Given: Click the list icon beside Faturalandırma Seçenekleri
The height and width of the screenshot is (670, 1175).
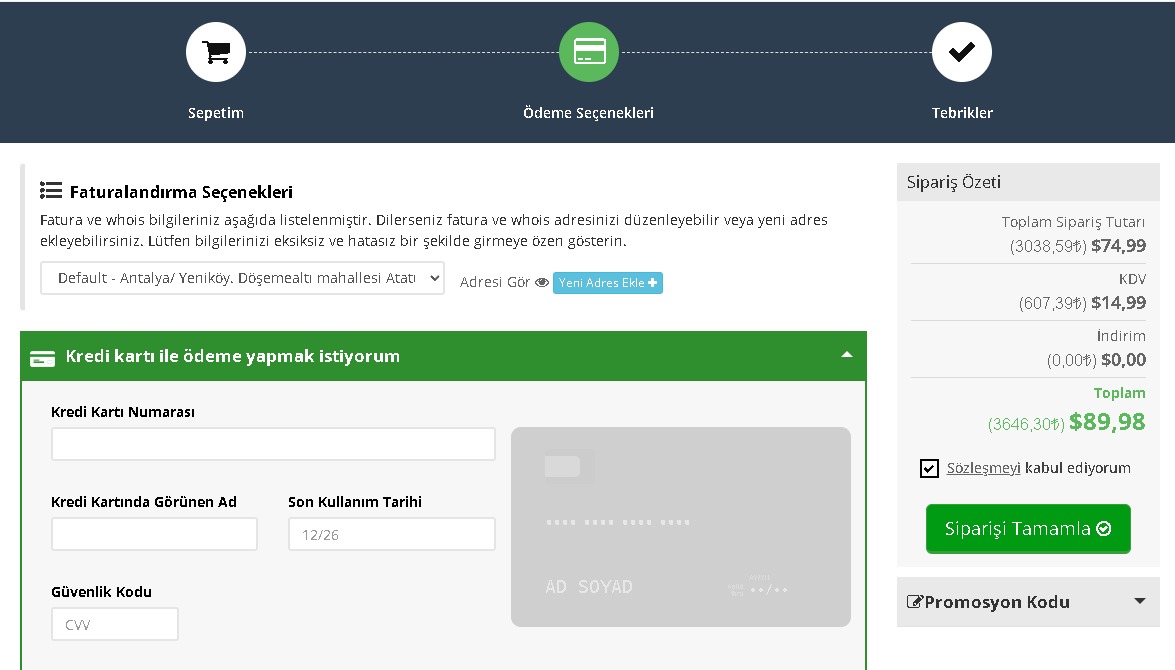Looking at the screenshot, I should [x=51, y=191].
